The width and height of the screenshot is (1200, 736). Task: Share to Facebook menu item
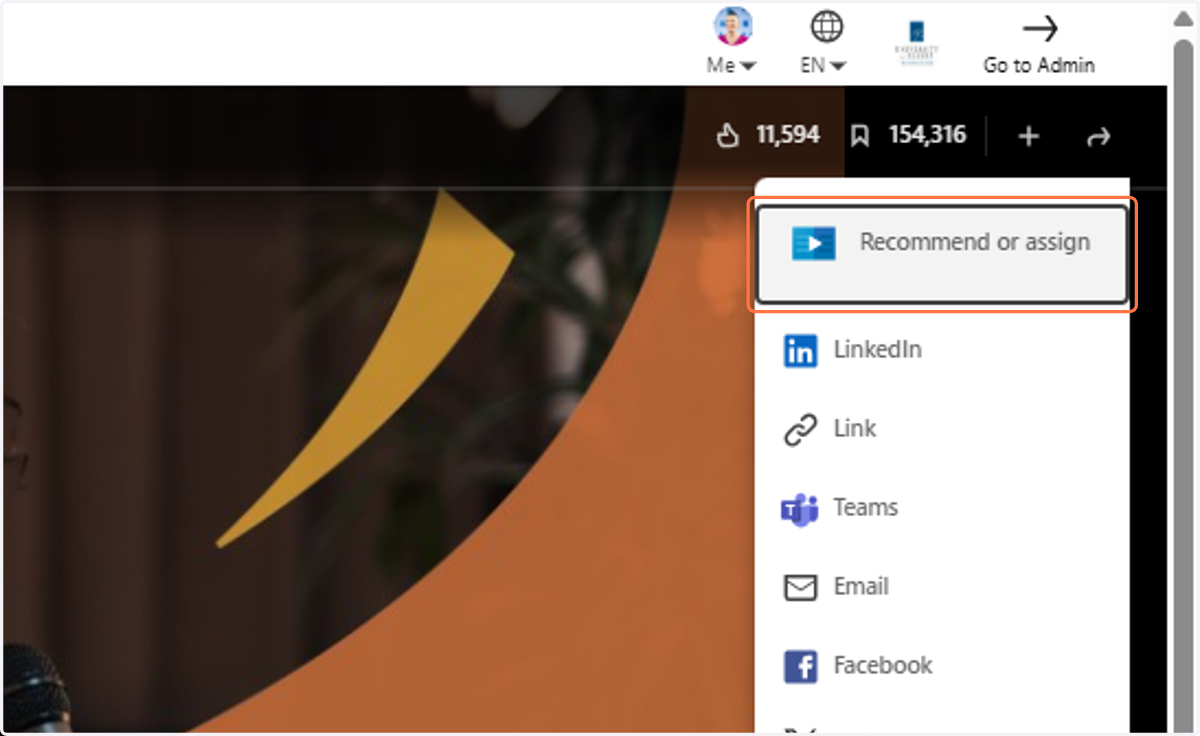coord(942,666)
